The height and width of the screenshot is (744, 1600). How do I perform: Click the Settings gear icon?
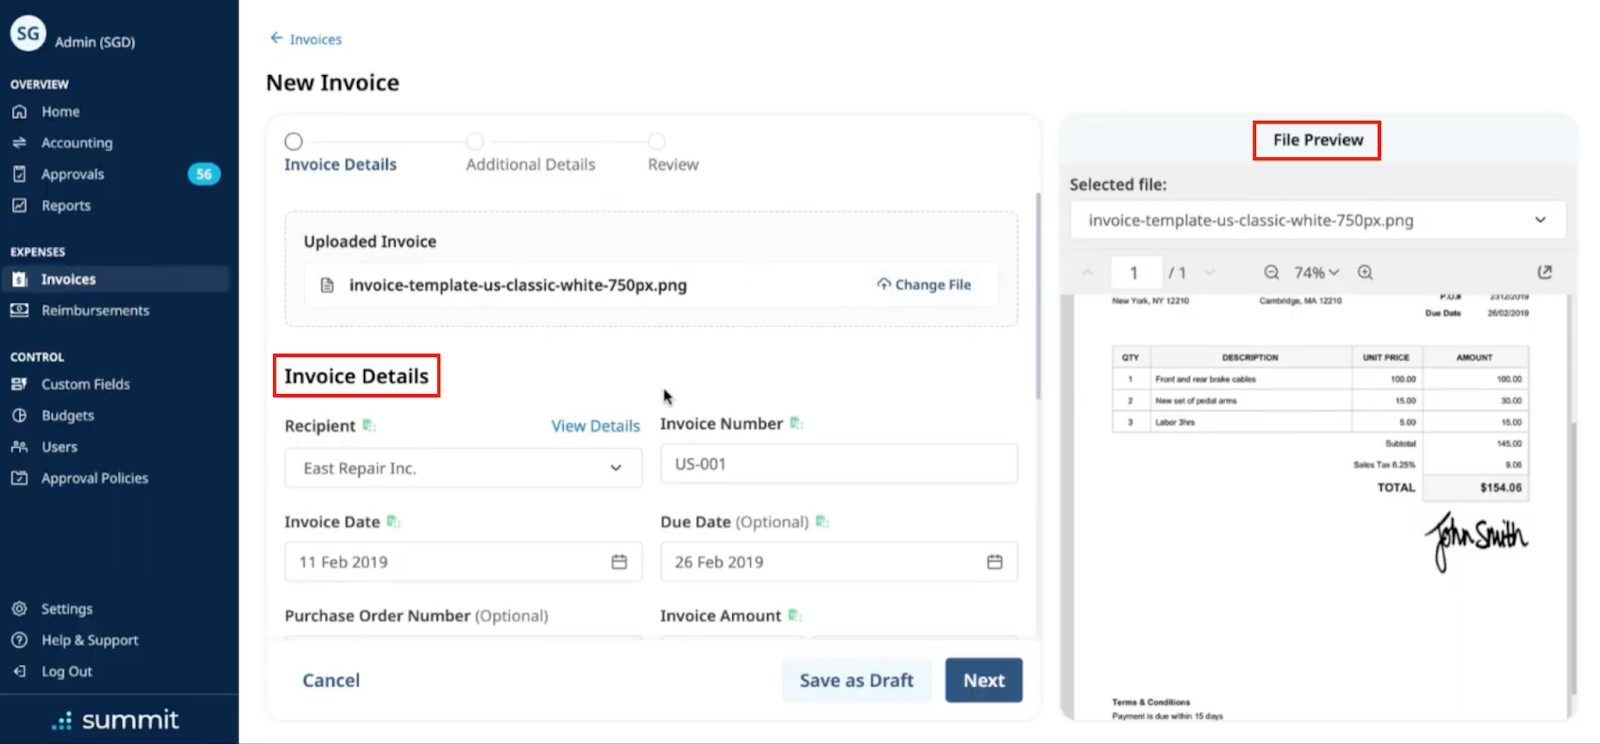(x=19, y=608)
